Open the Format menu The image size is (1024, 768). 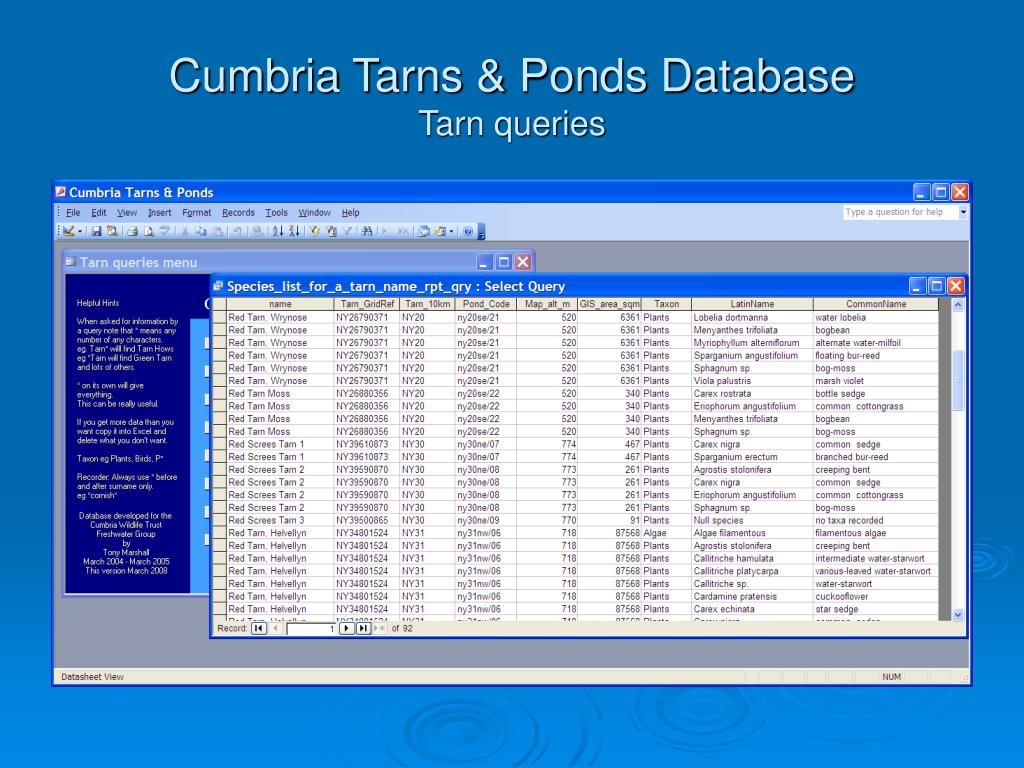point(197,213)
